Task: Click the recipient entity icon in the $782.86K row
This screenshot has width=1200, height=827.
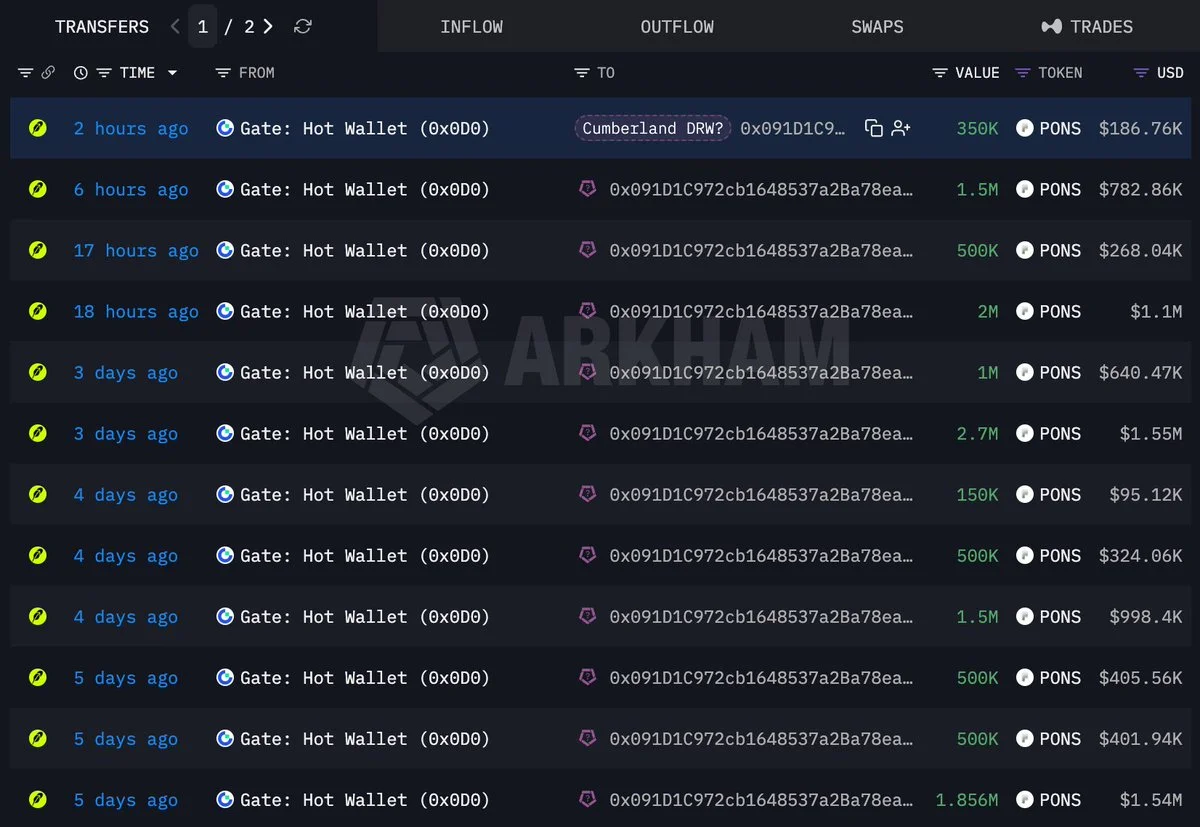Action: point(588,188)
